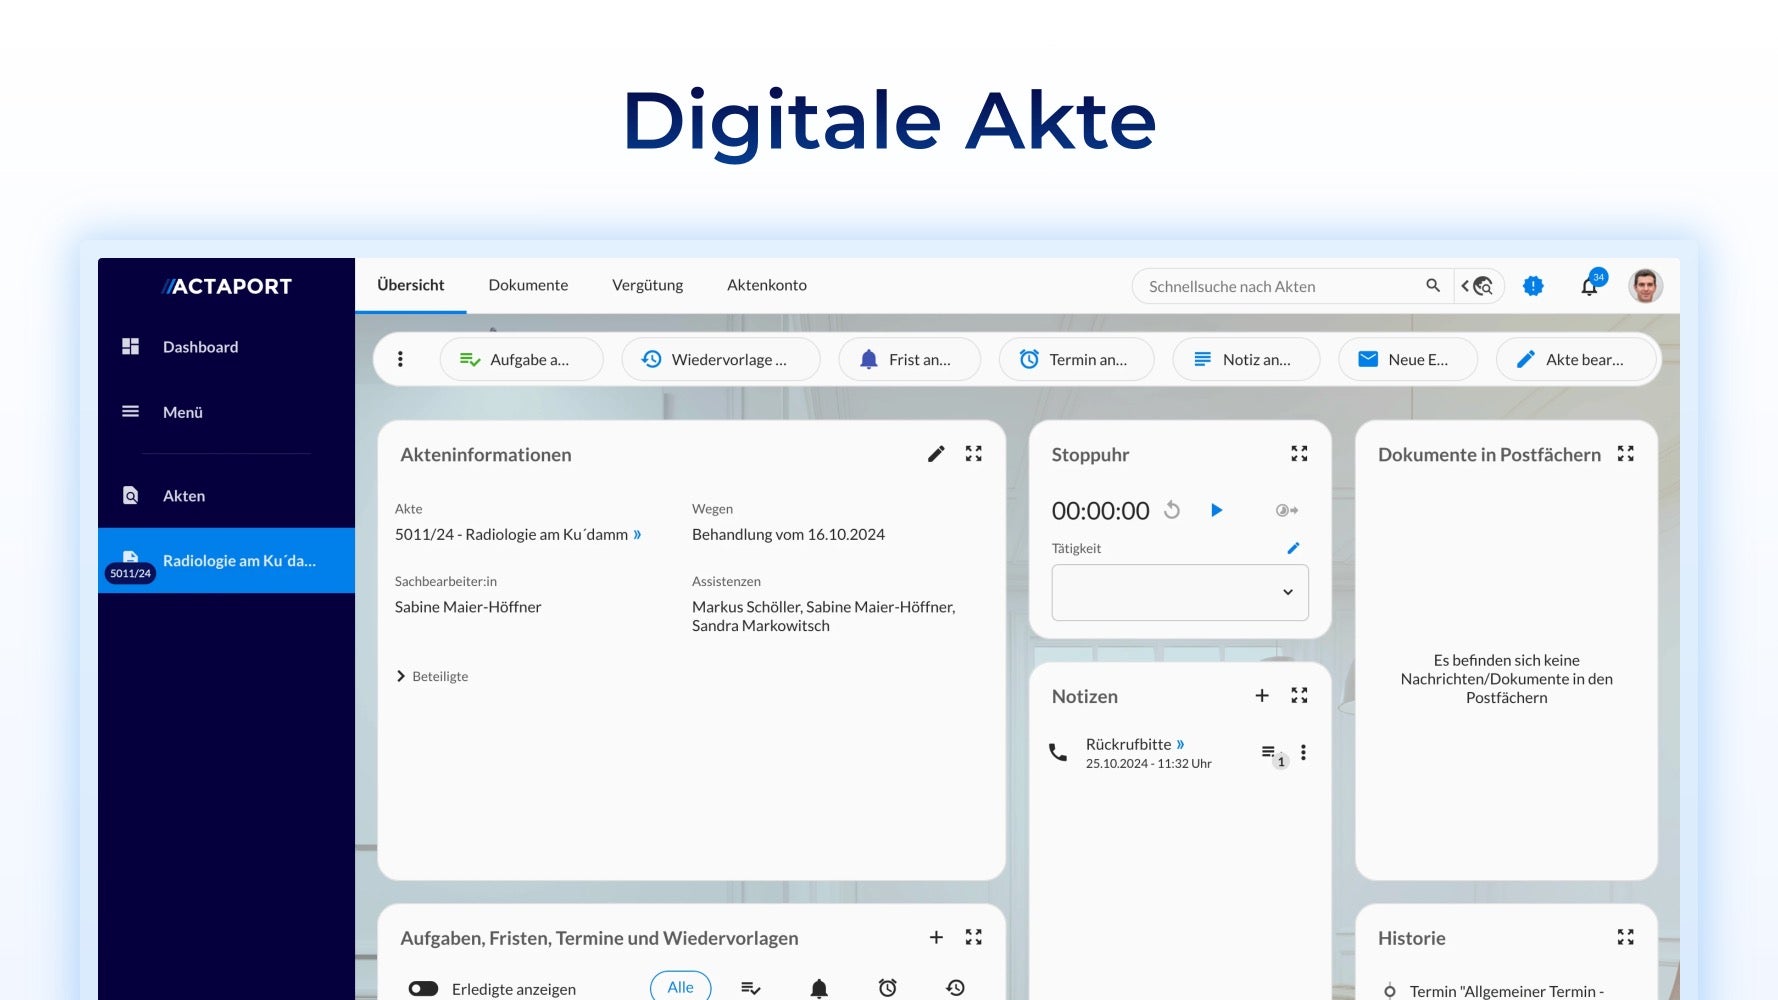The width and height of the screenshot is (1778, 1000).
Task: Maximize the Dokumente in Postfächern panel
Action: (x=1626, y=454)
